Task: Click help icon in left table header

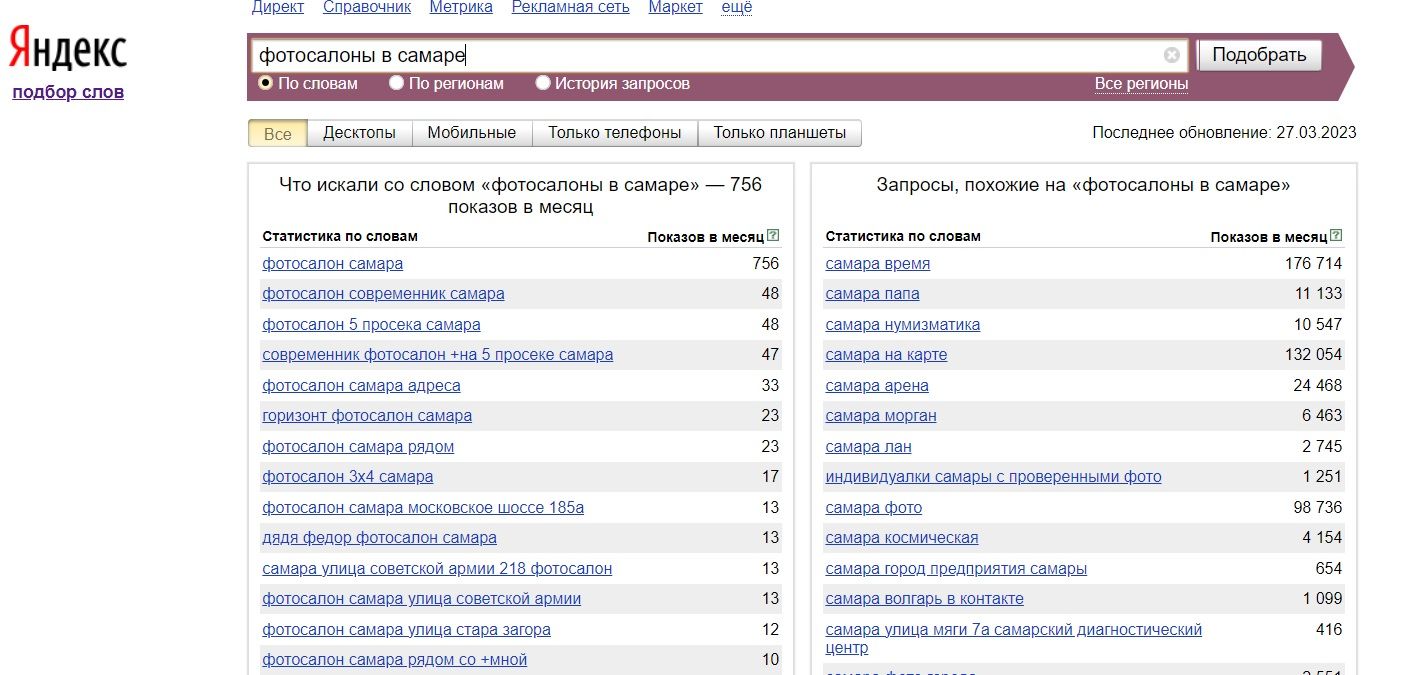Action: pos(772,237)
